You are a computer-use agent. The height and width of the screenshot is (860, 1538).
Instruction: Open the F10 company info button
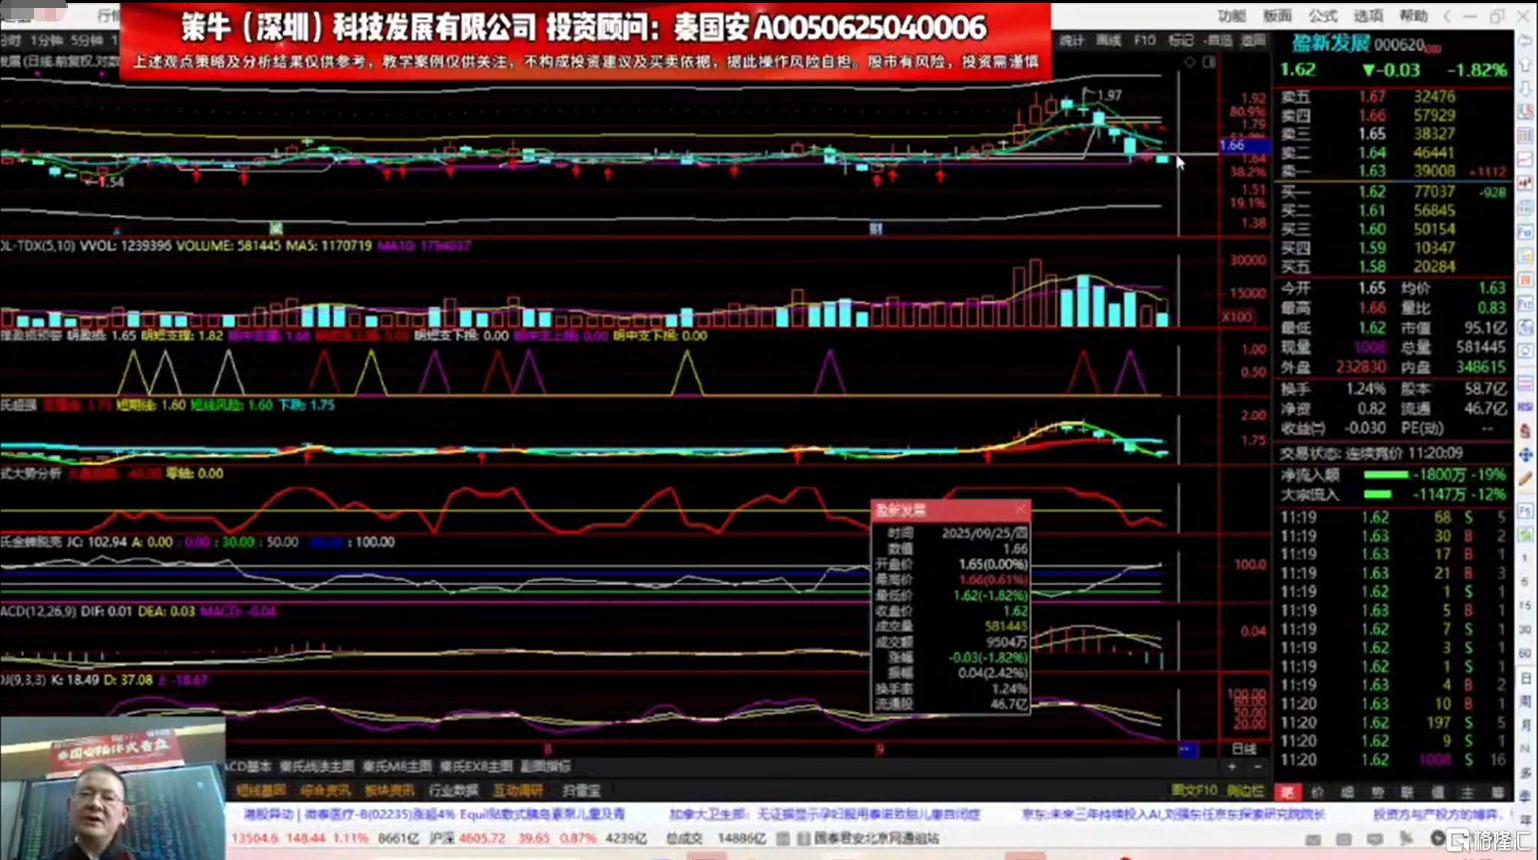[x=1144, y=41]
